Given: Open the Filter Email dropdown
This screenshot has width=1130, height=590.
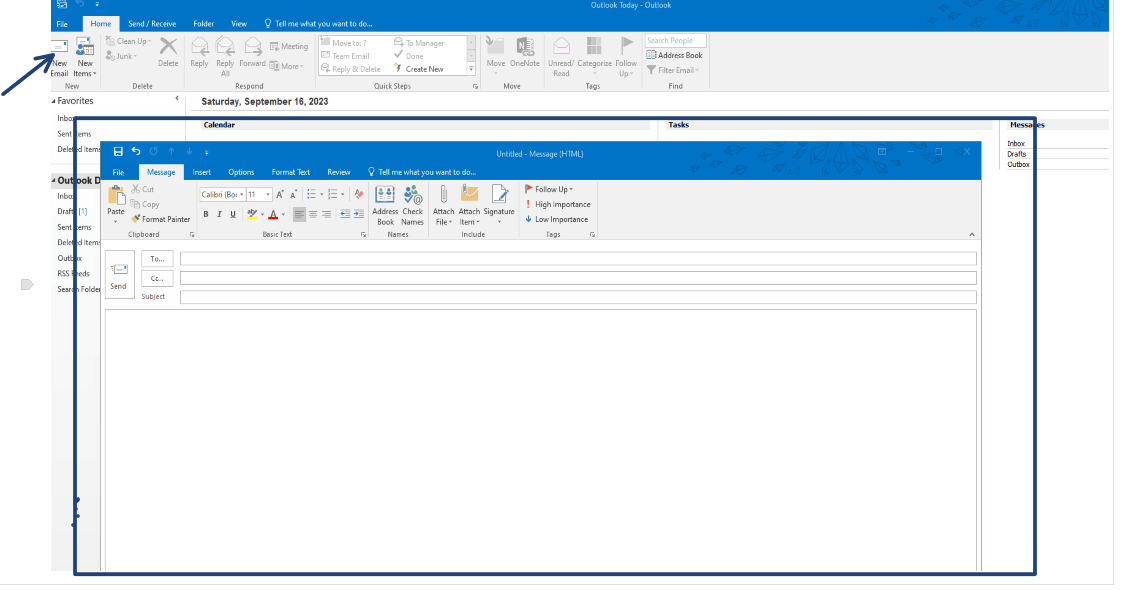Looking at the screenshot, I should point(673,70).
